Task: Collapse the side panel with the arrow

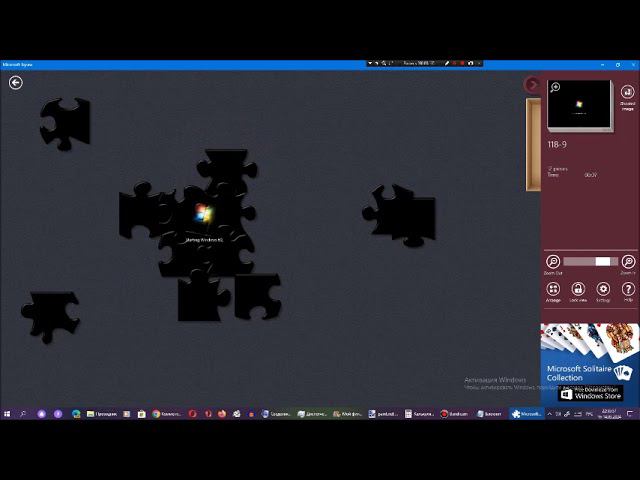Action: pos(532,84)
